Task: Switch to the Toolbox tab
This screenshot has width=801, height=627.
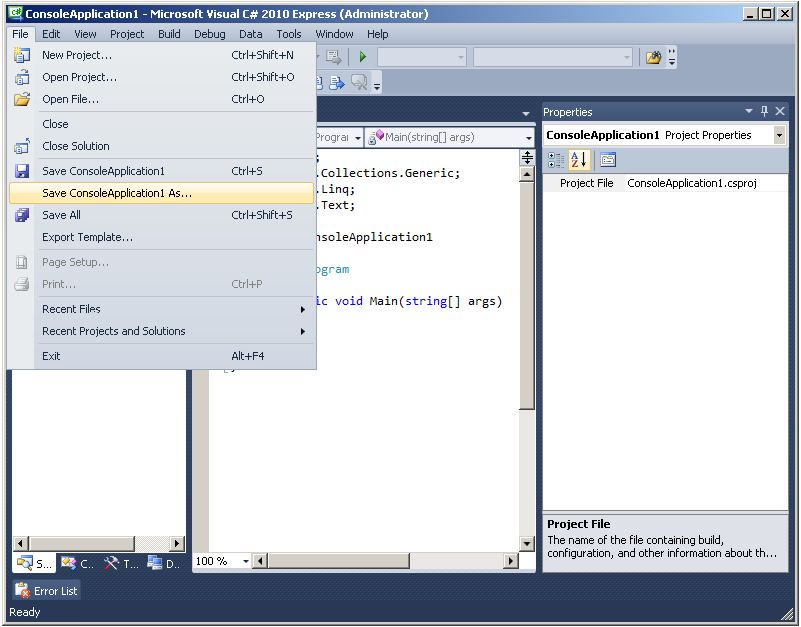Action: 121,564
